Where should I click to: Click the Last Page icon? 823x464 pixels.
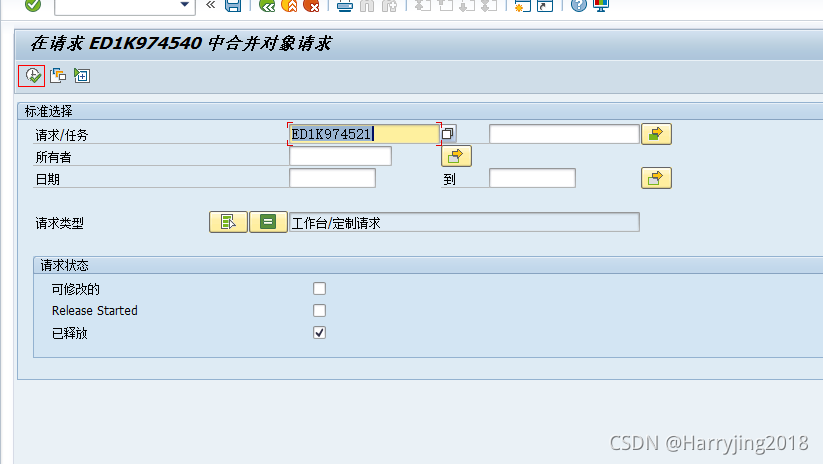click(489, 5)
